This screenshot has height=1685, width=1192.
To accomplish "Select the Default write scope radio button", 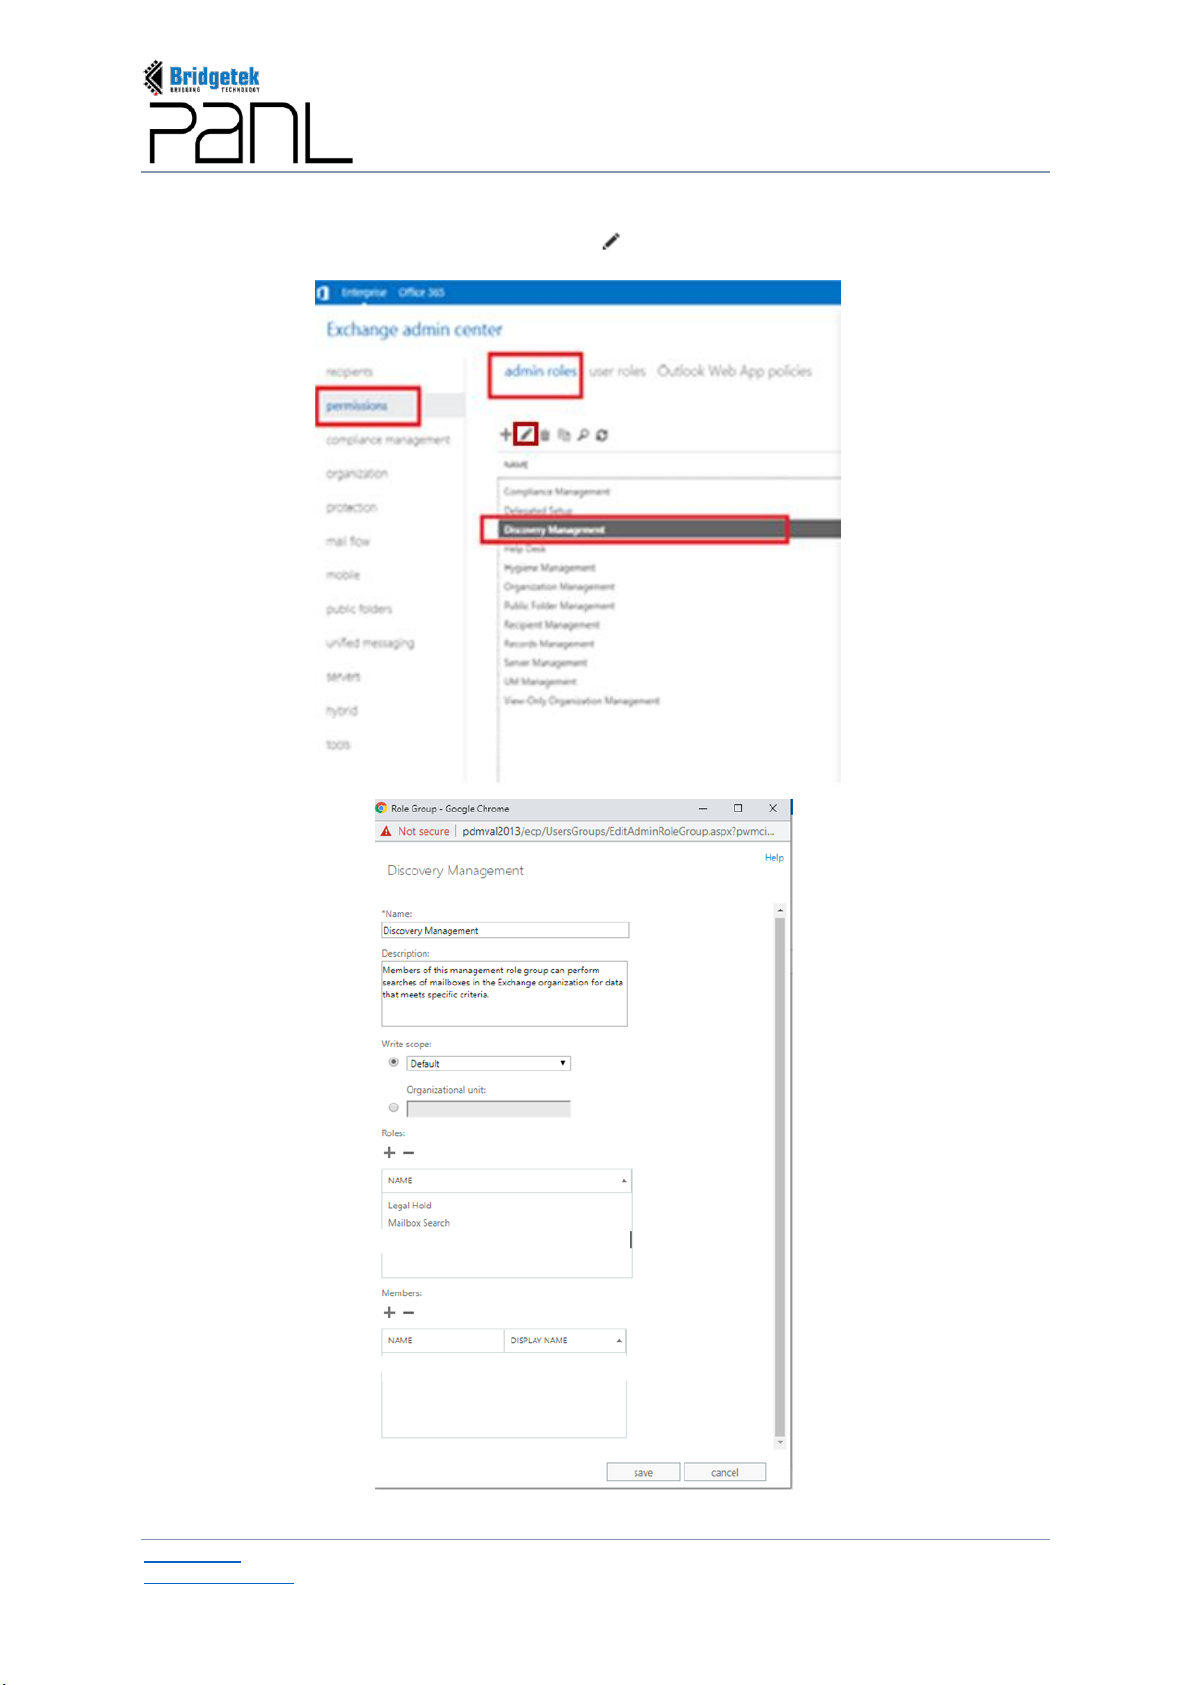I will [393, 1063].
